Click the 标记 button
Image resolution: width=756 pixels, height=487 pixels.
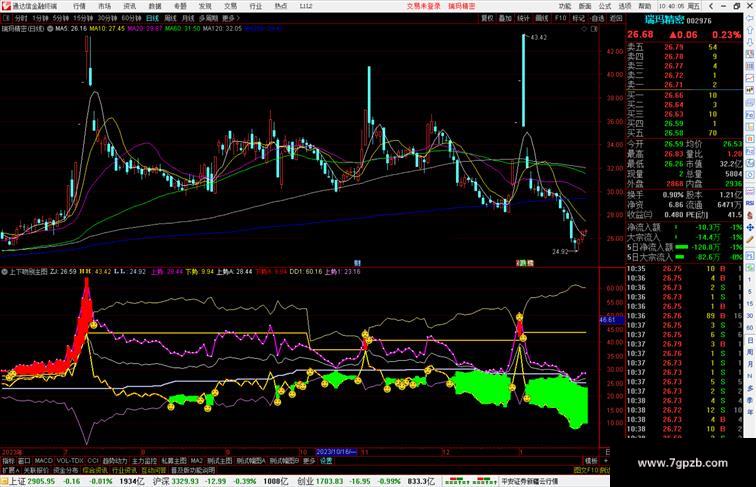pyautogui.click(x=579, y=18)
